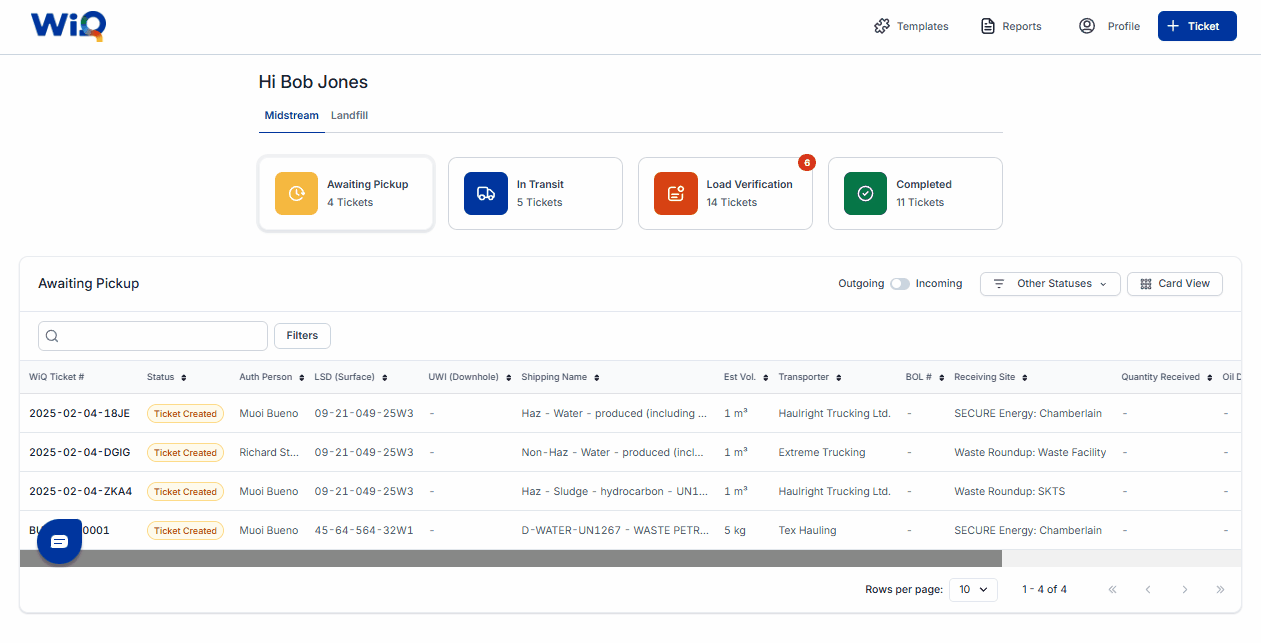Click the Awaiting Pickup clock icon
Viewport: 1261px width, 643px height.
point(297,193)
